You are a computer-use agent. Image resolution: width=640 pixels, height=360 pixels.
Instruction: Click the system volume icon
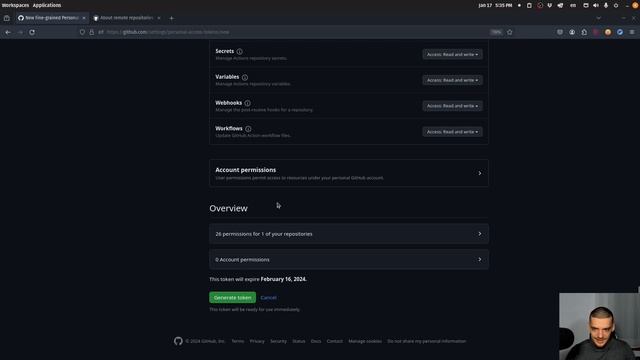point(596,5)
